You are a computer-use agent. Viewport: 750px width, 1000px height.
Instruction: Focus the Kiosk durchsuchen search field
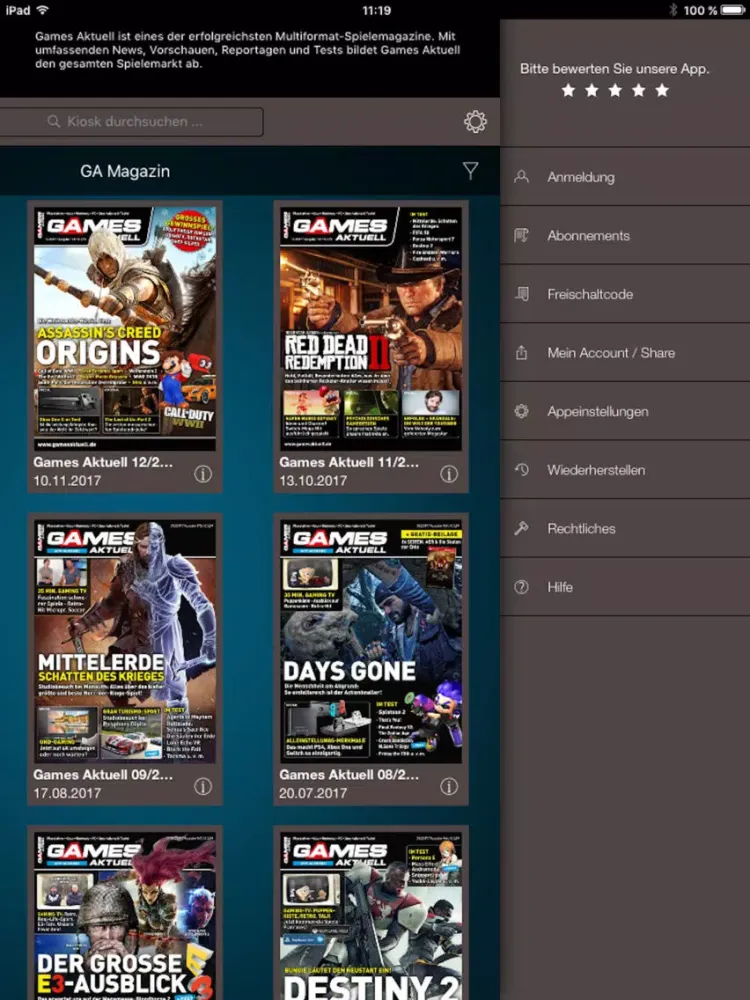[131, 121]
